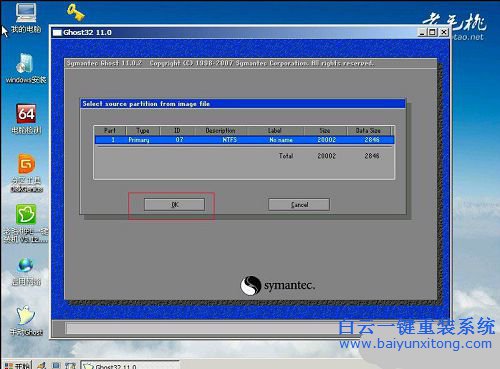Viewport: 500px width, 369px height.
Task: Minimize the Ghost32 11.0 window
Action: pos(422,32)
